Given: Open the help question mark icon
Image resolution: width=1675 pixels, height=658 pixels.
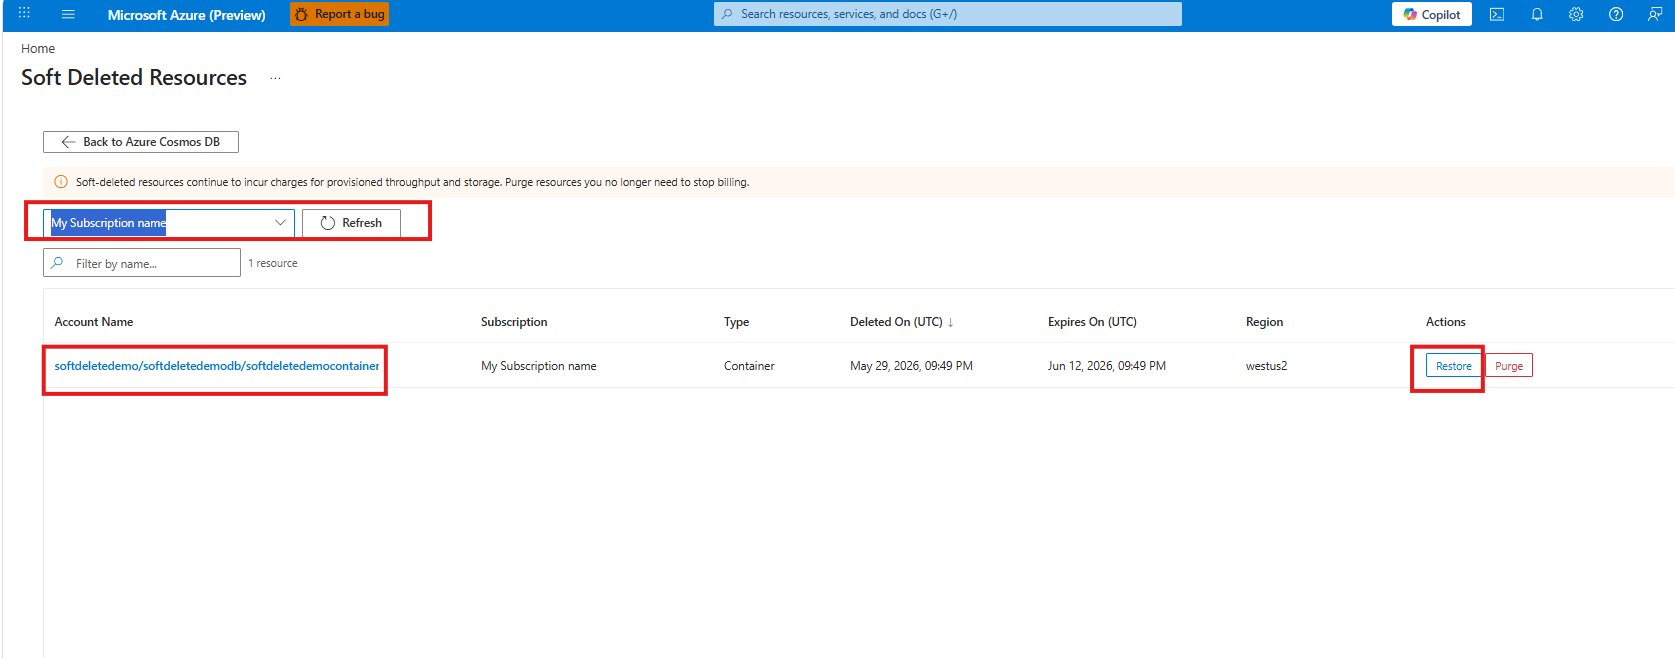Looking at the screenshot, I should [1616, 14].
